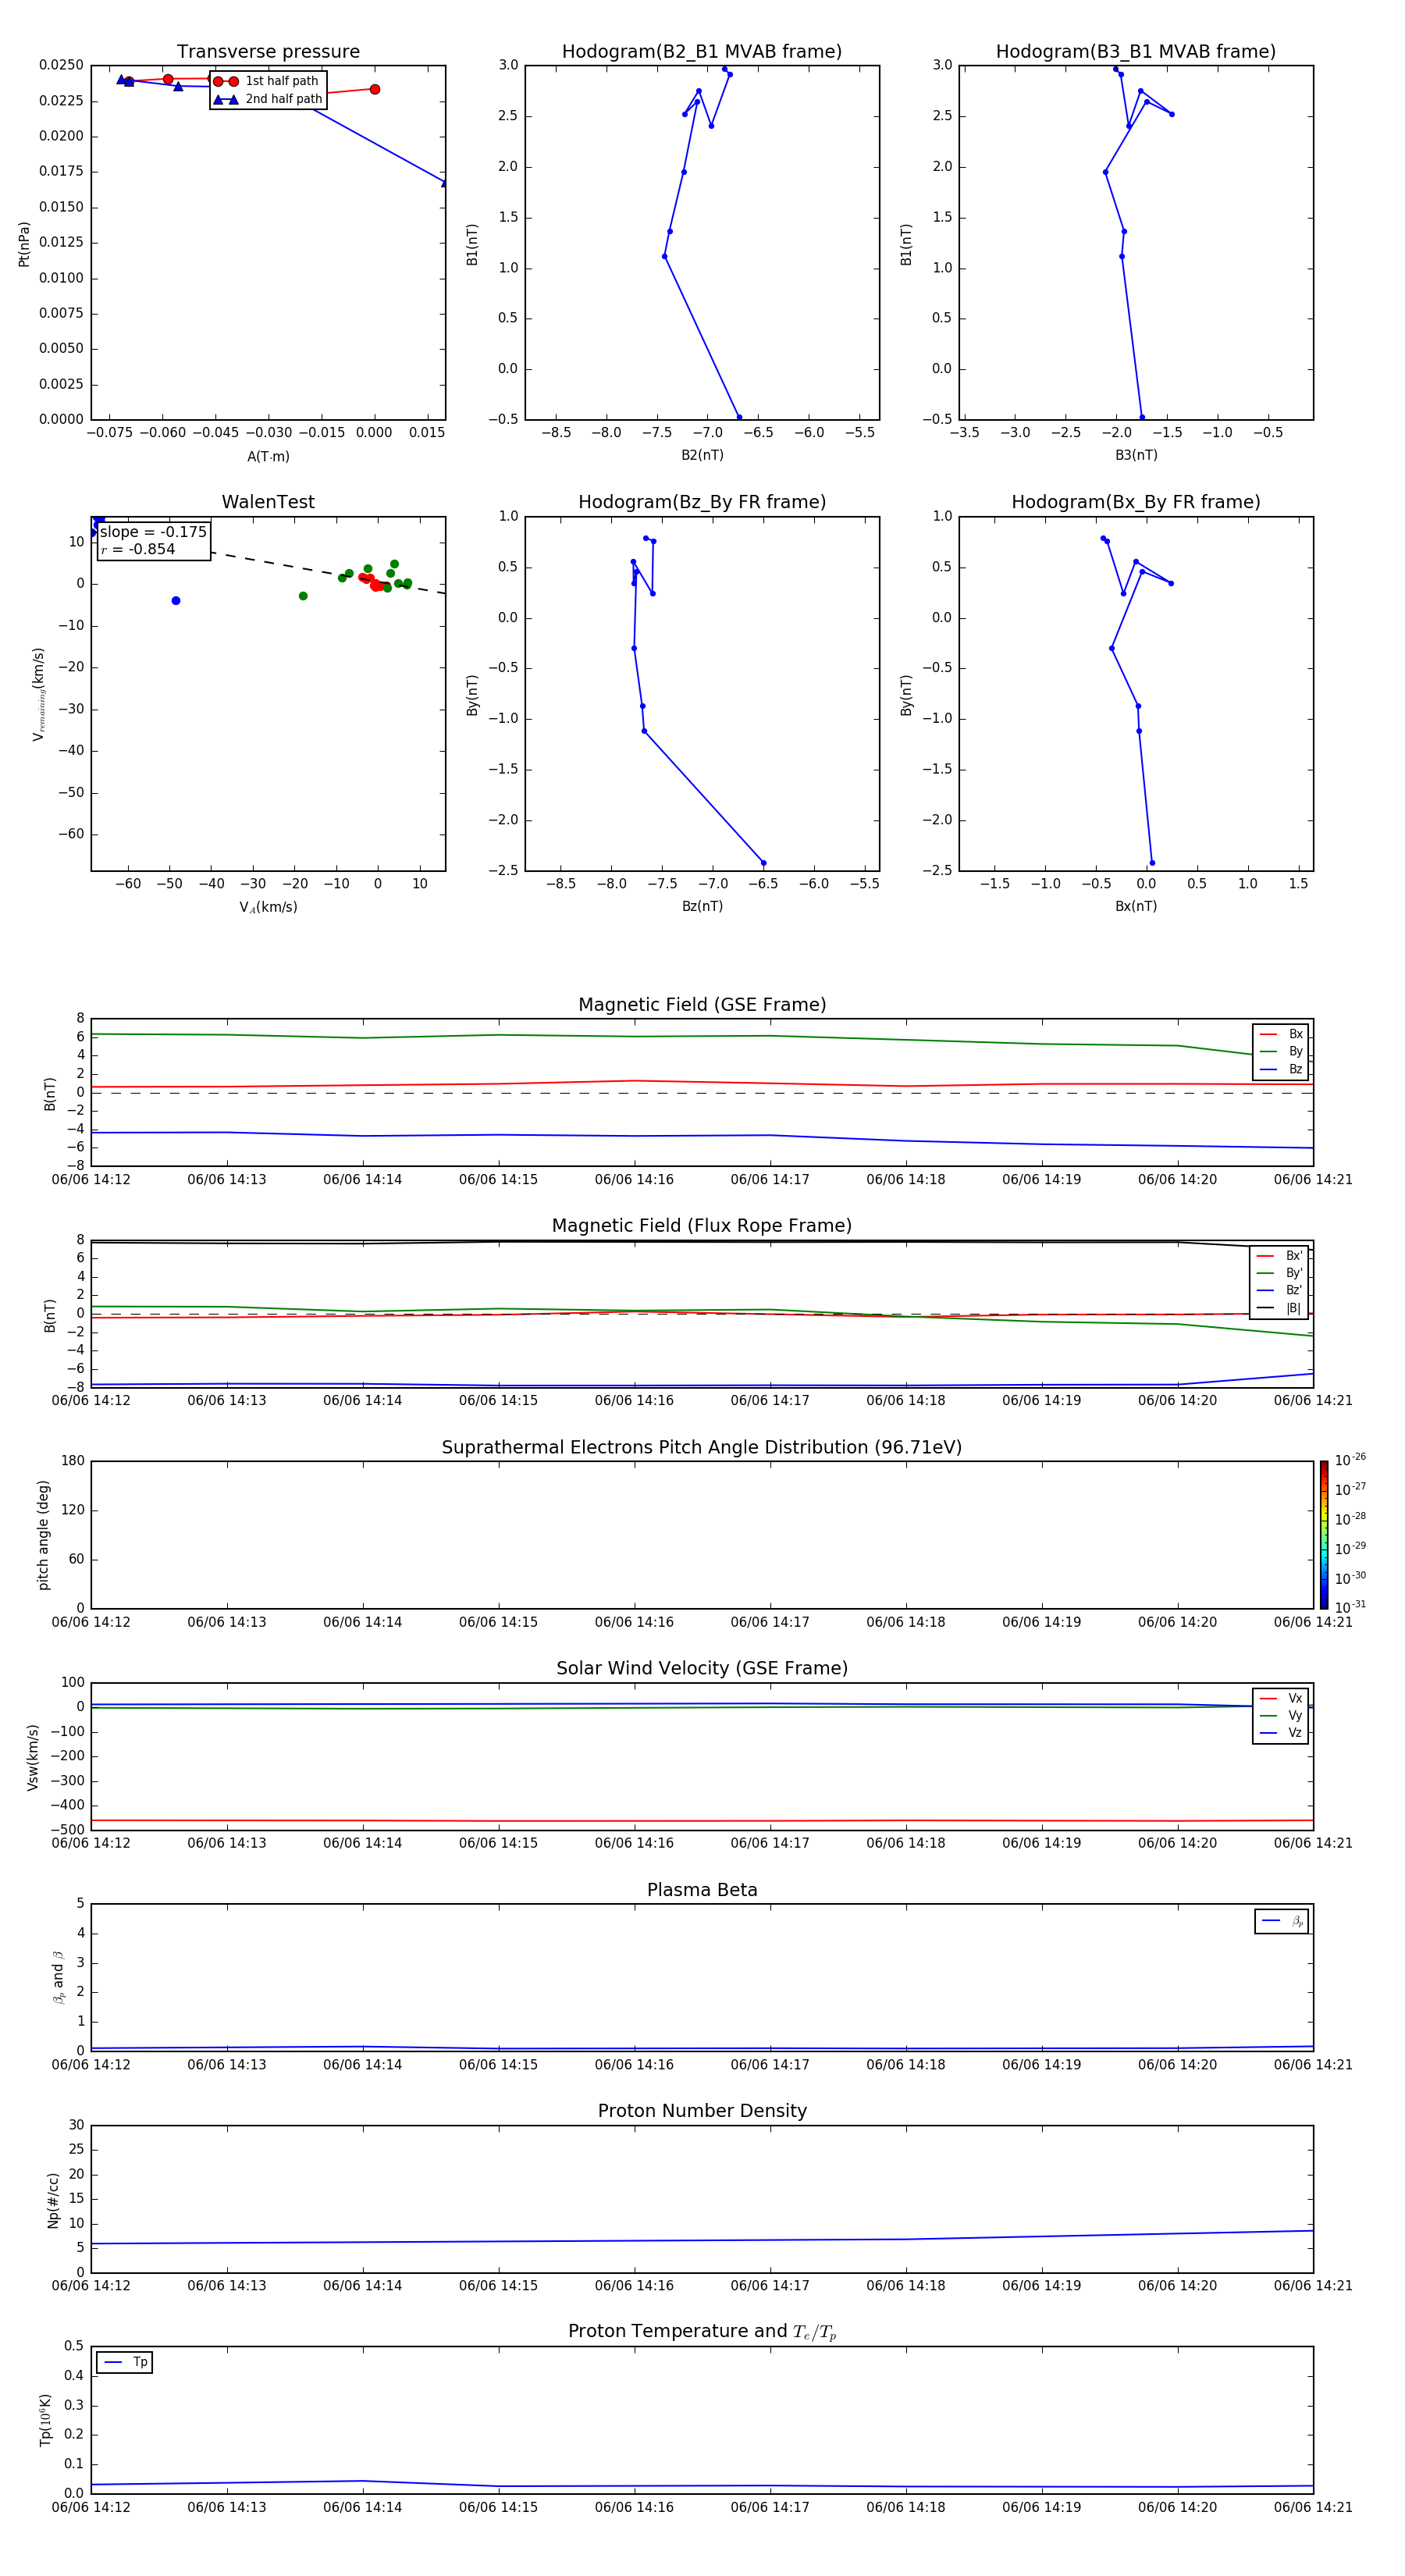Click the lowest point of the Bz_By hodogram
The height and width of the screenshot is (2576, 1405).
pos(763,863)
